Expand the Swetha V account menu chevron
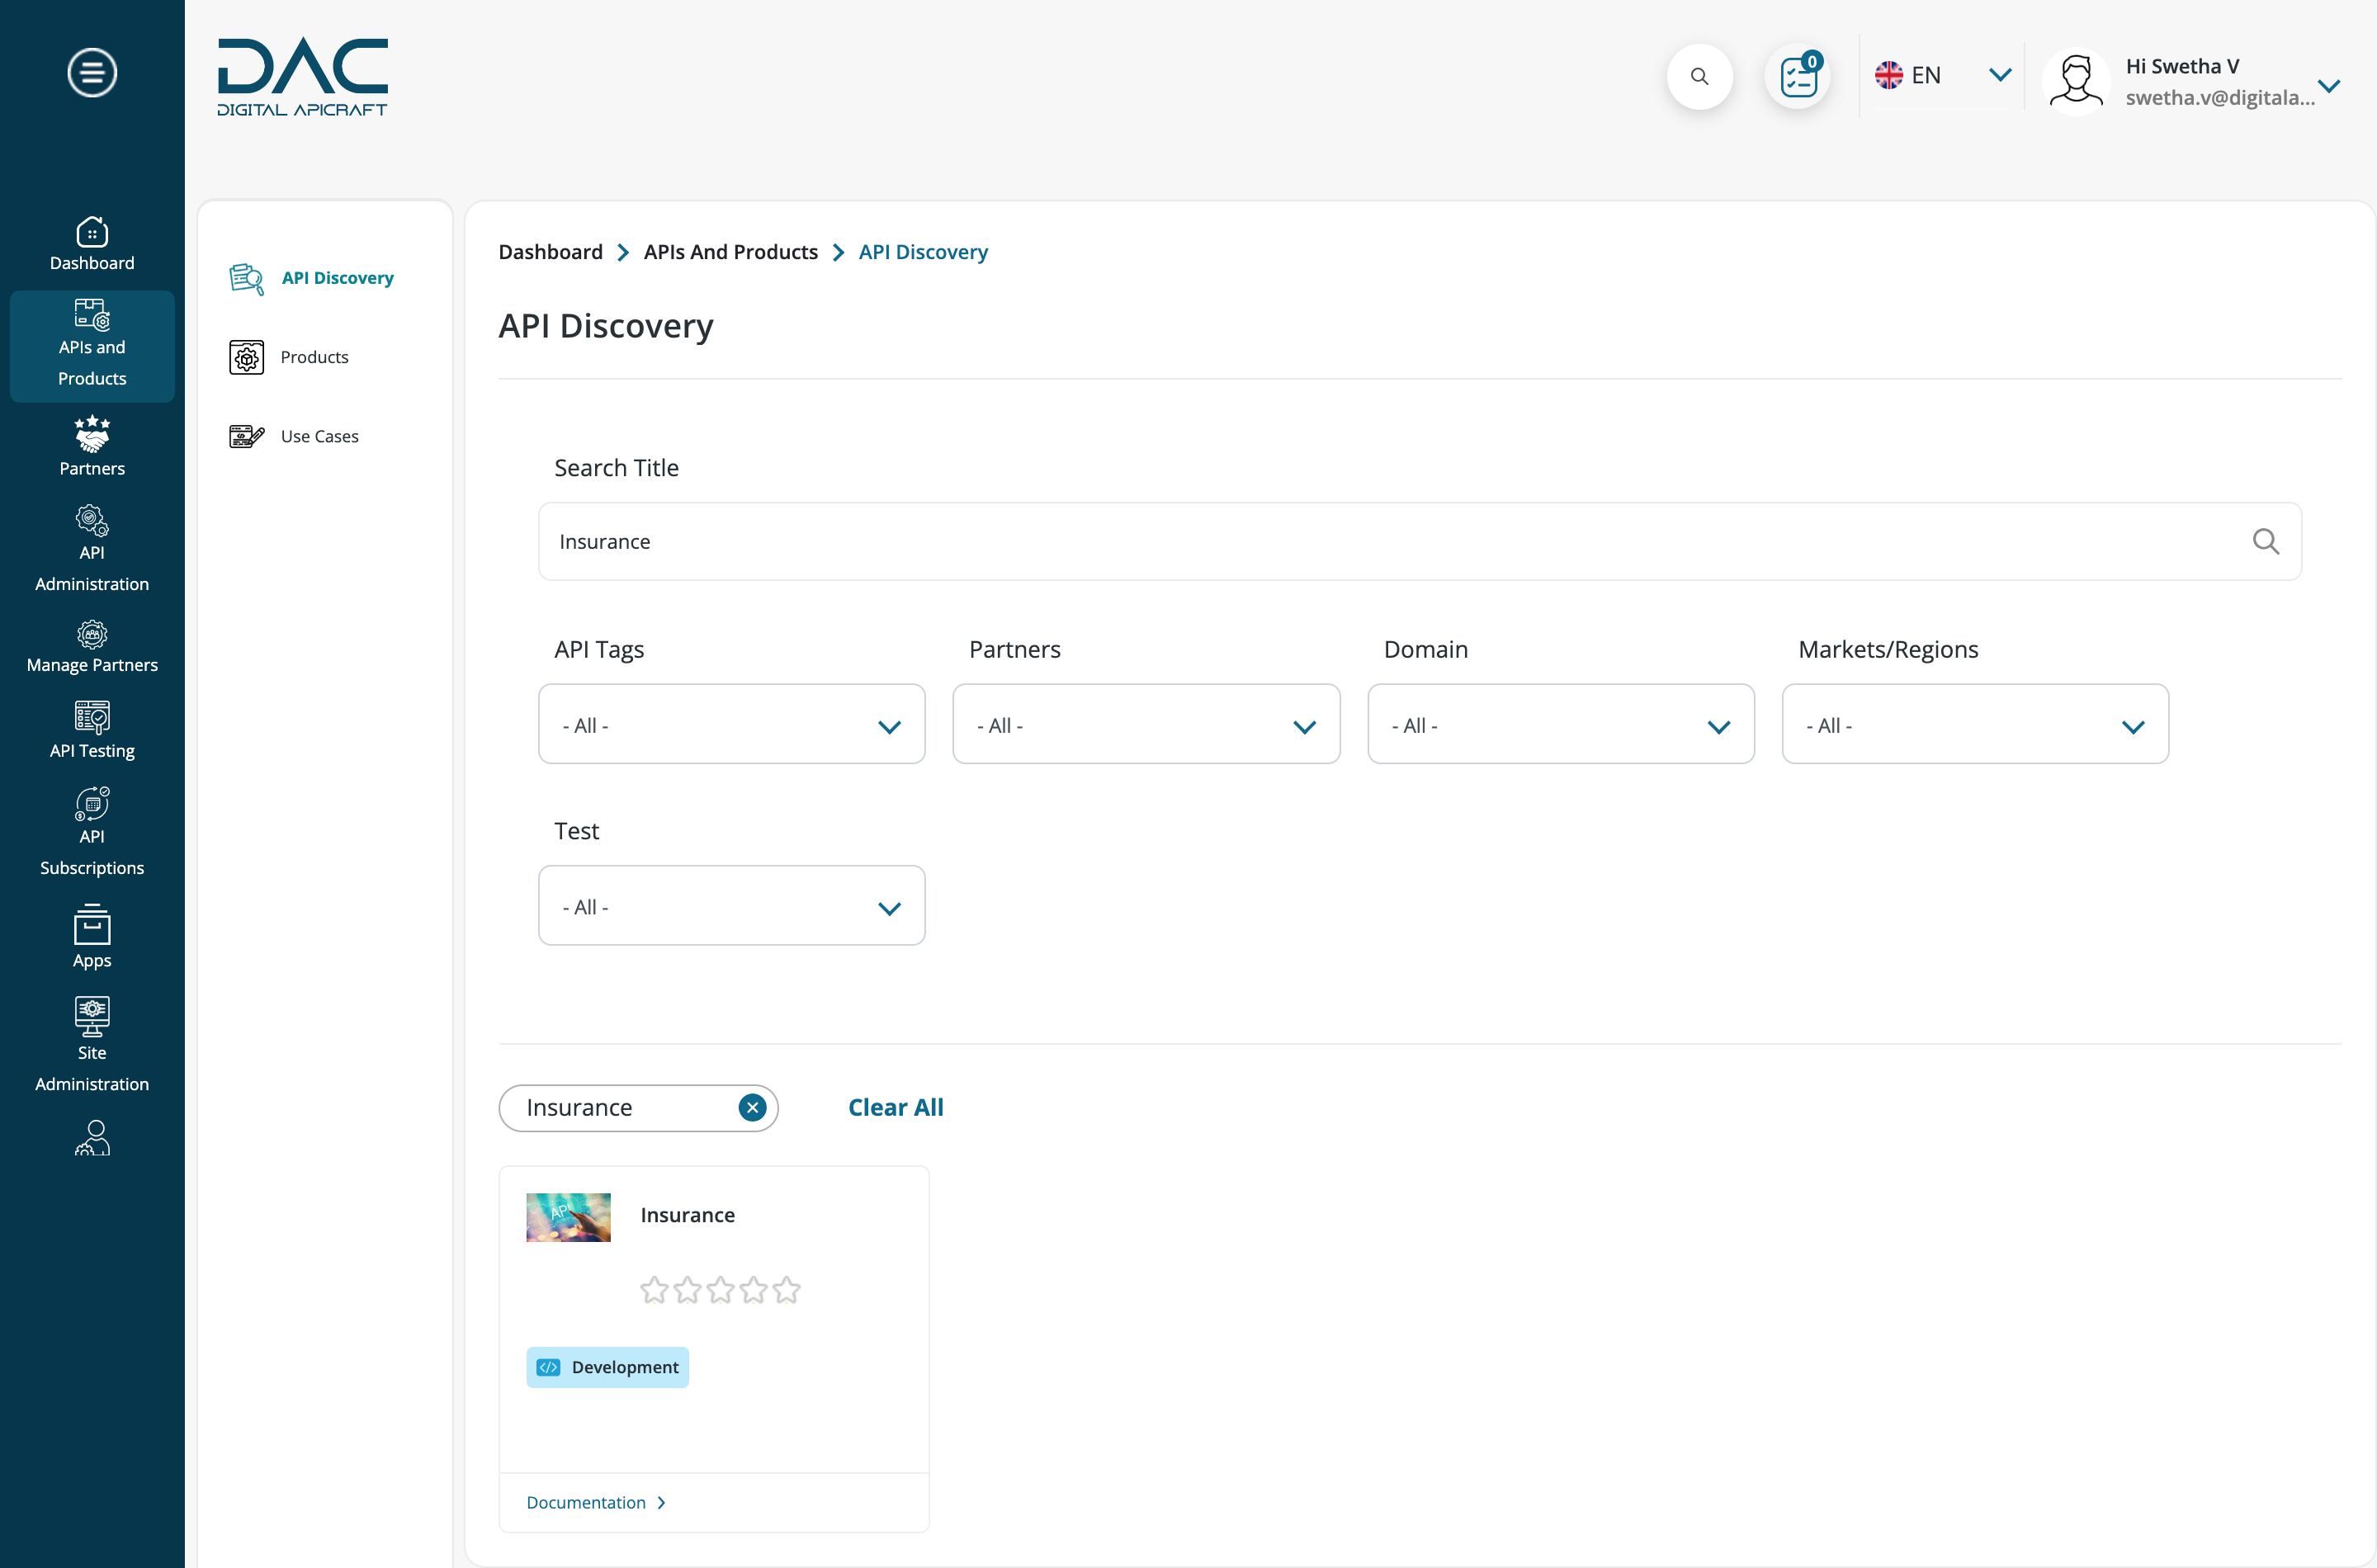Image resolution: width=2377 pixels, height=1568 pixels. tap(2329, 86)
